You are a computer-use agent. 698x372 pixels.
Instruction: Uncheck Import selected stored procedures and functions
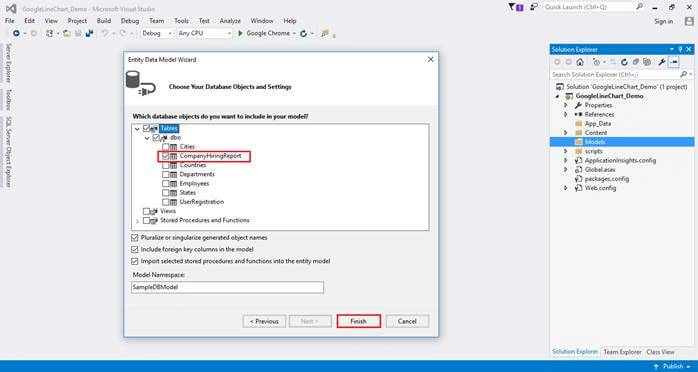pyautogui.click(x=134, y=261)
